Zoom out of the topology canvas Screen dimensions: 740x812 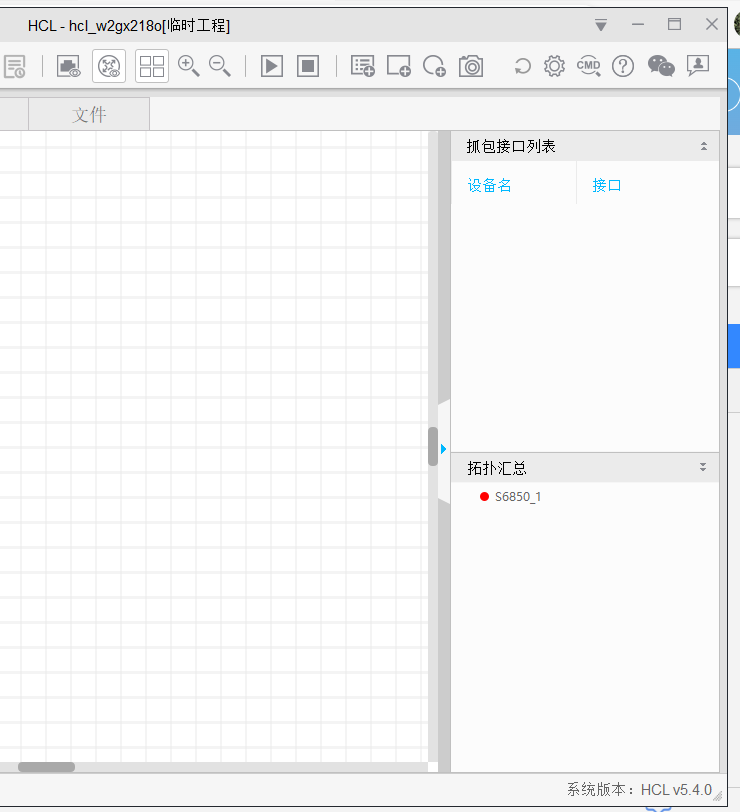point(220,66)
